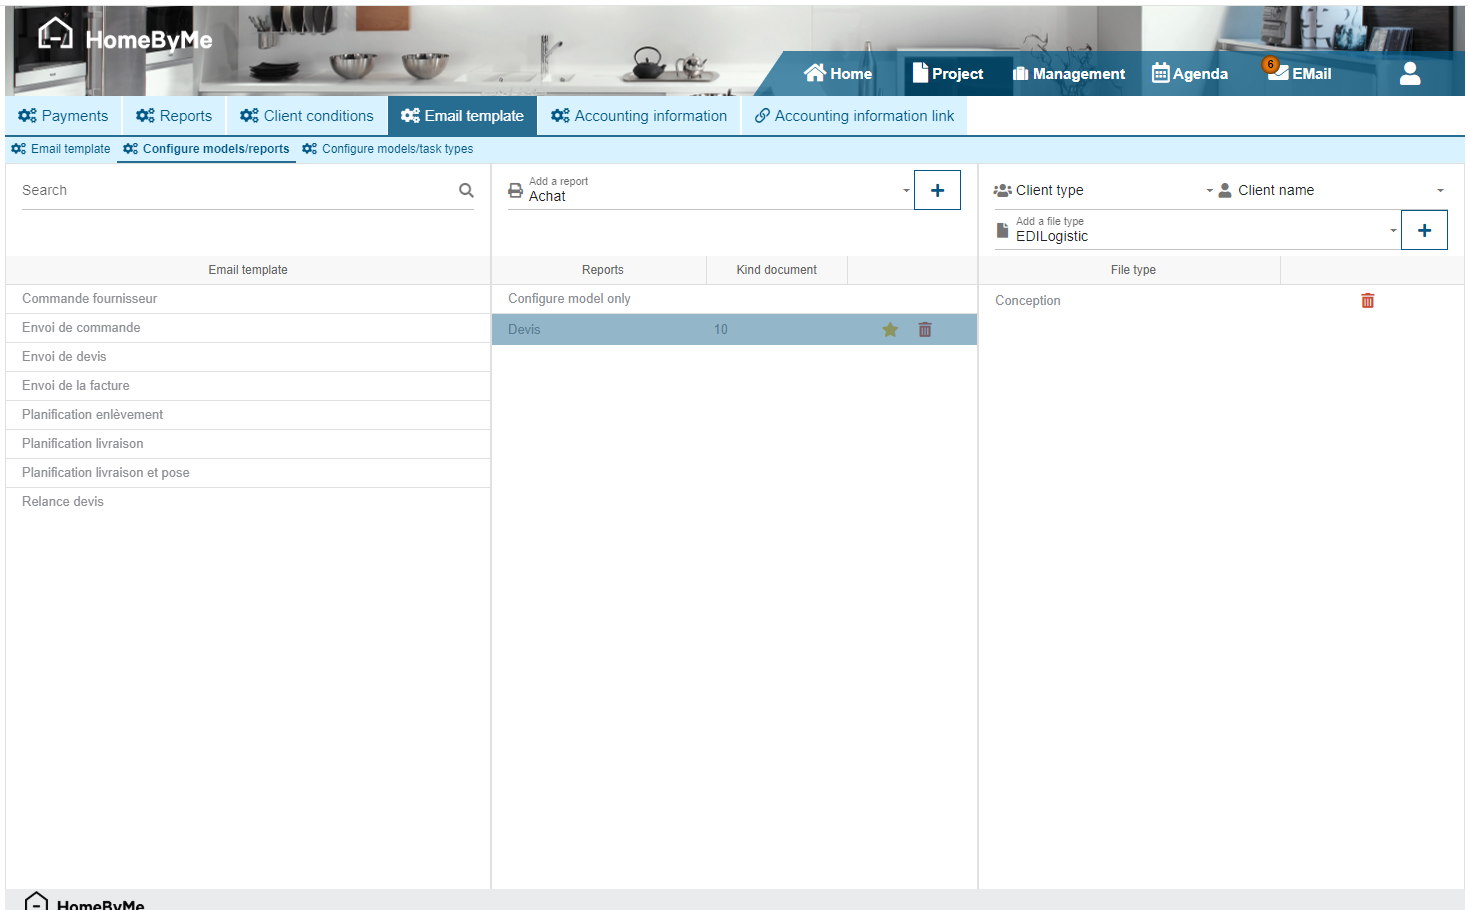Click the HomeByMe logo in header

click(x=125, y=39)
